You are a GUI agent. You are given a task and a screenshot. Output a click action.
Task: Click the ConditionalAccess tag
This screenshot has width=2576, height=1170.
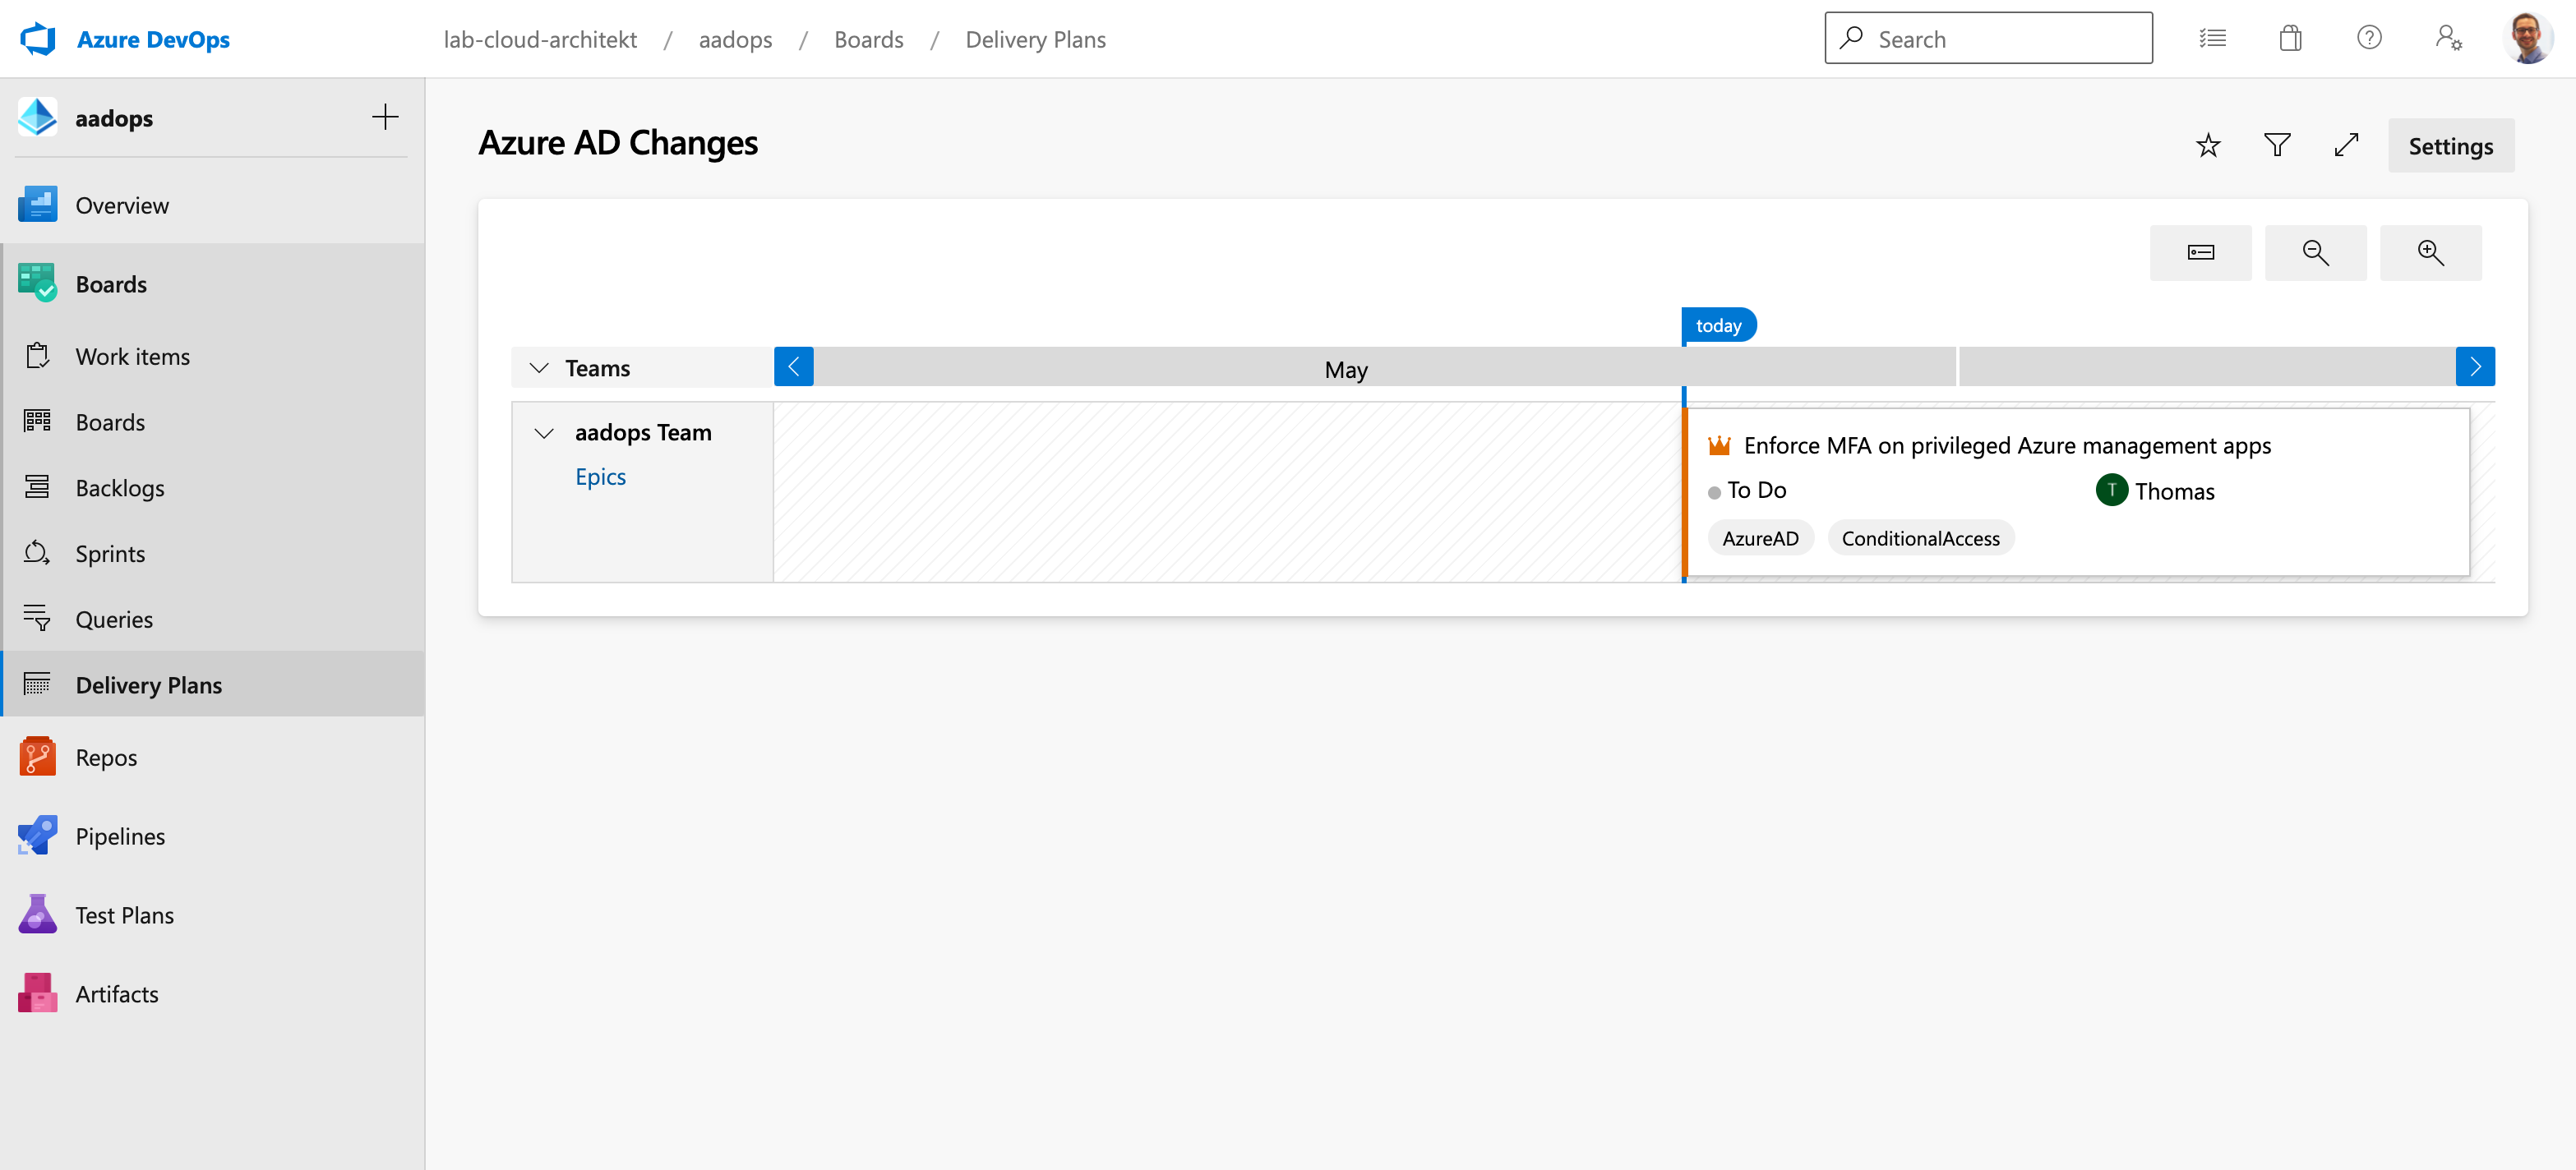[x=1920, y=538]
